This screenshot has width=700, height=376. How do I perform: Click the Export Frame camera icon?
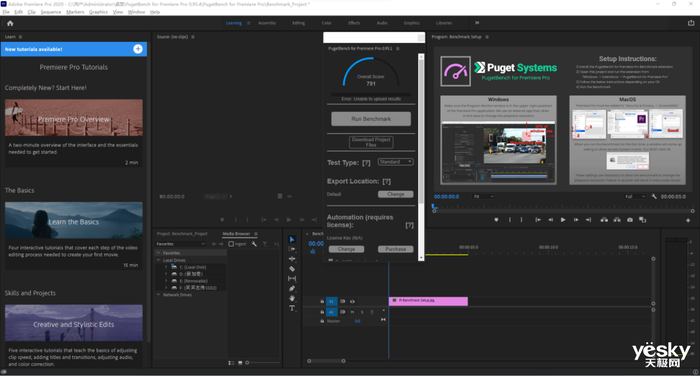coord(630,220)
